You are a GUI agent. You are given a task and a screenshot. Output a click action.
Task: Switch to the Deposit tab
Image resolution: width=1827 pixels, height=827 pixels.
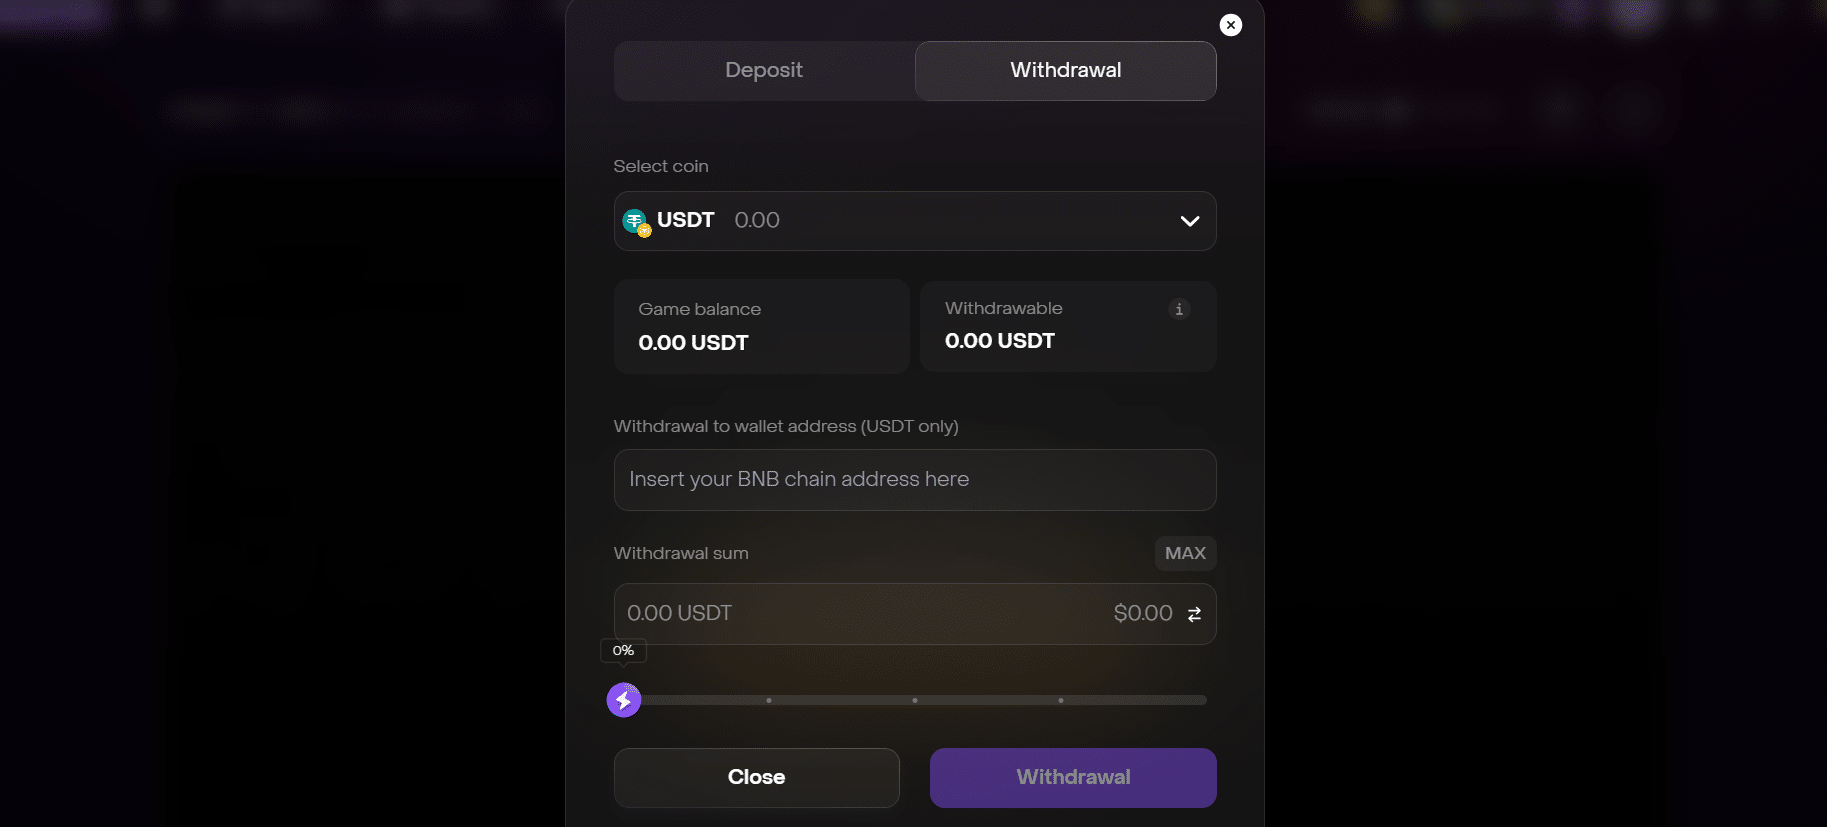tap(764, 70)
